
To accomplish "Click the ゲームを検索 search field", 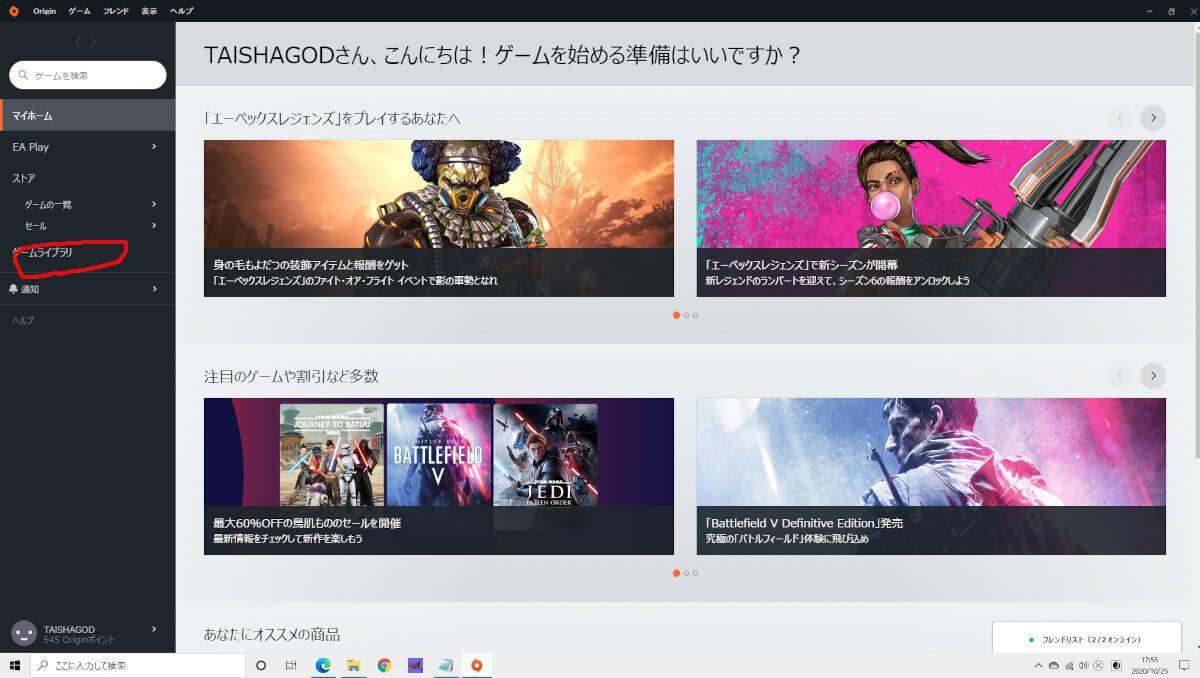I will pyautogui.click(x=88, y=75).
